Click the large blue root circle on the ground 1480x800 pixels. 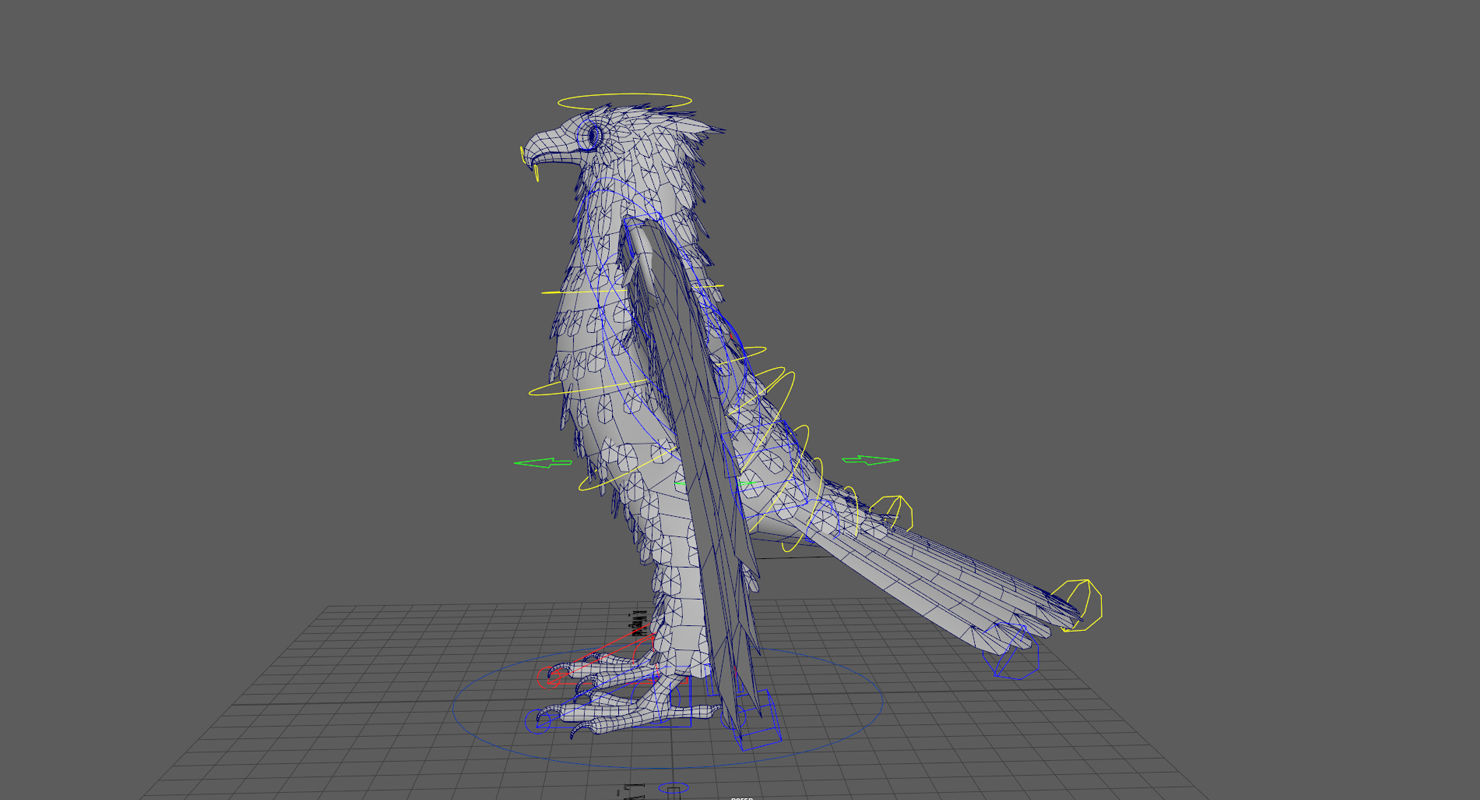coord(667,707)
